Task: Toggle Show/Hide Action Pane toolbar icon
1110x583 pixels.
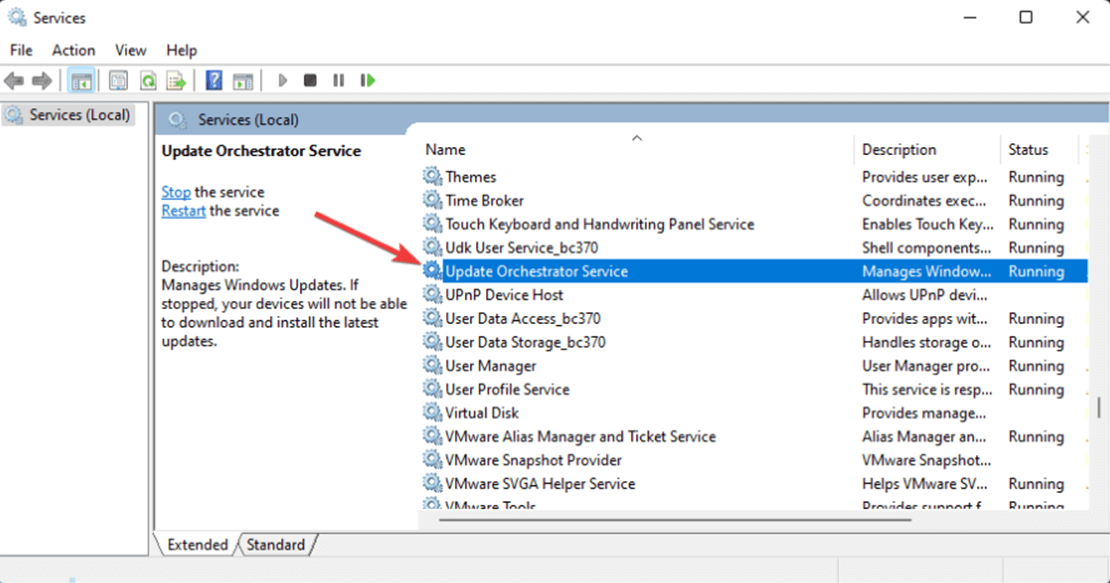Action: coord(243,81)
